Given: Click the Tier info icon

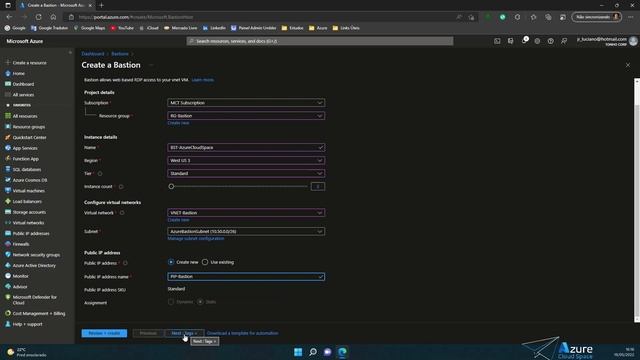Looking at the screenshot, I should (x=100, y=173).
